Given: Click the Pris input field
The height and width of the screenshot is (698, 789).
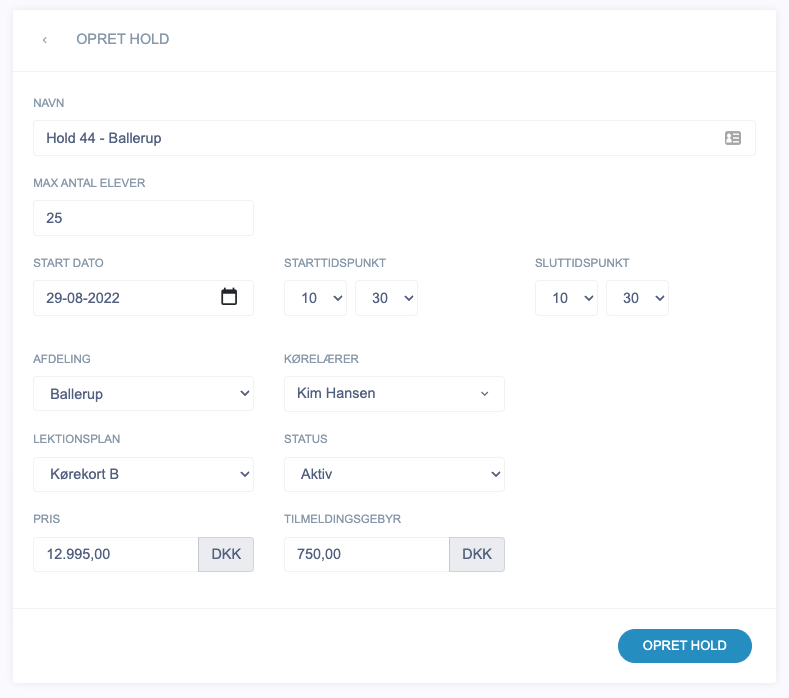Looking at the screenshot, I should tap(116, 554).
